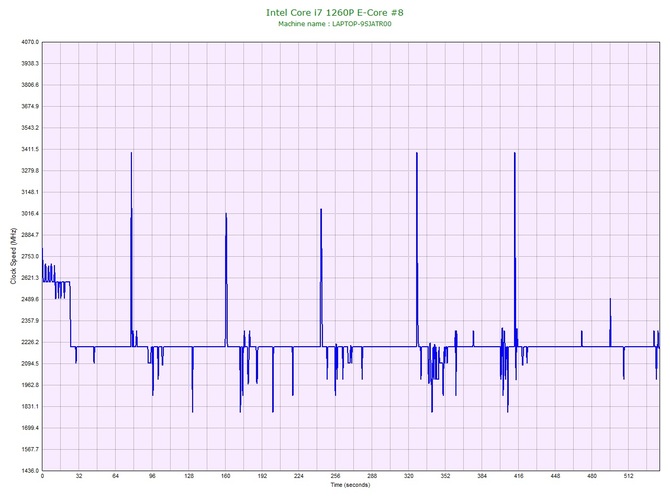Viewport: 670px width, 502px height.
Task: Click the 32 tick on time axis
Action: pyautogui.click(x=79, y=476)
